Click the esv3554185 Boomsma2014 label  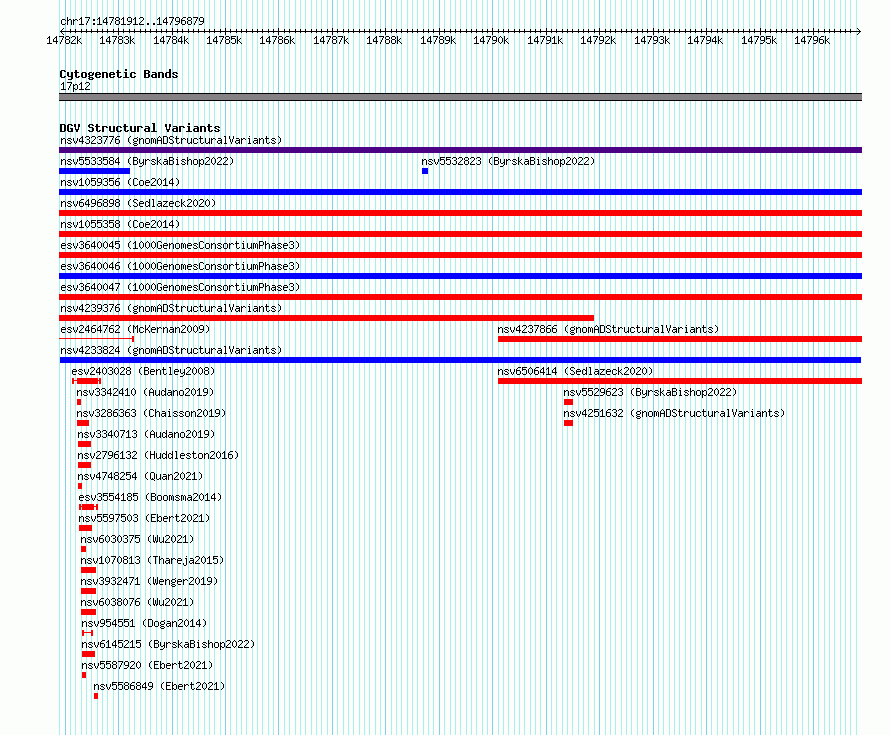pos(150,497)
